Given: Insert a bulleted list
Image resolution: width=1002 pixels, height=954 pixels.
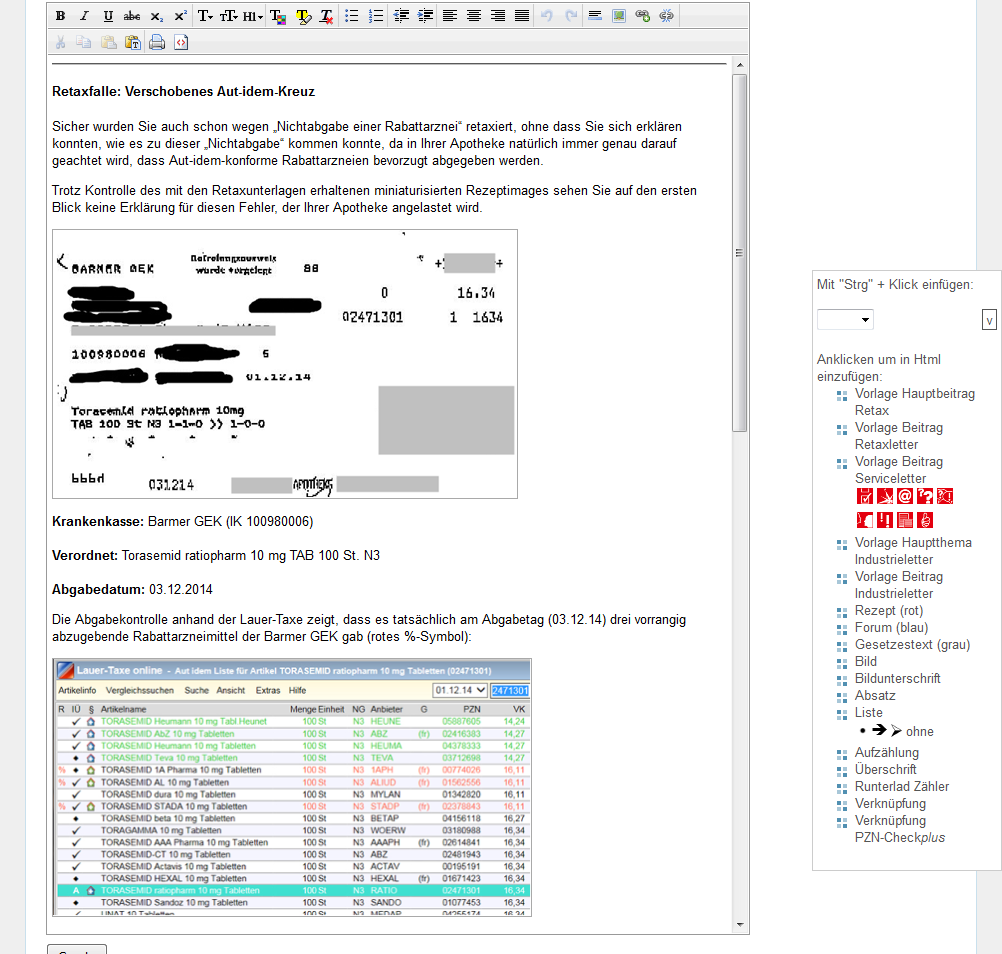Looking at the screenshot, I should (x=352, y=16).
